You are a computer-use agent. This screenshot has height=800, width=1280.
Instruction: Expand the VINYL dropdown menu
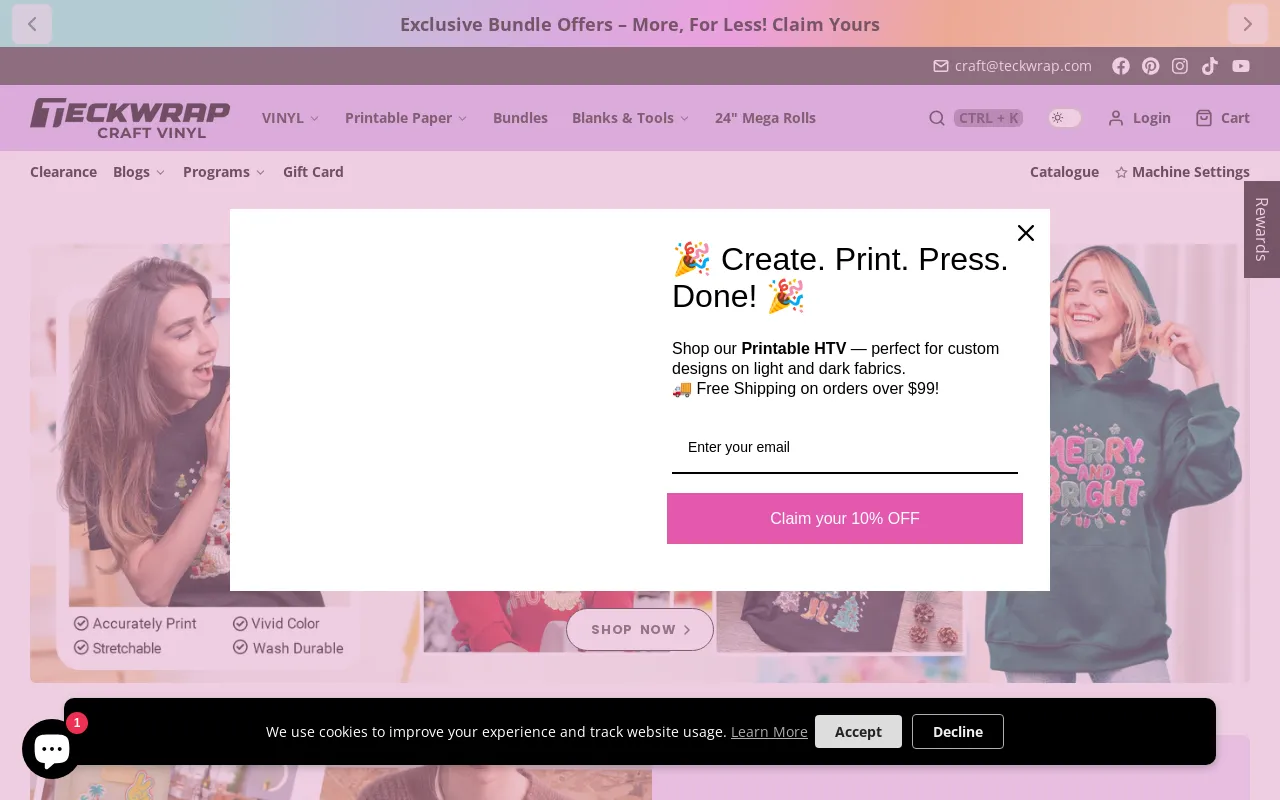click(x=290, y=118)
